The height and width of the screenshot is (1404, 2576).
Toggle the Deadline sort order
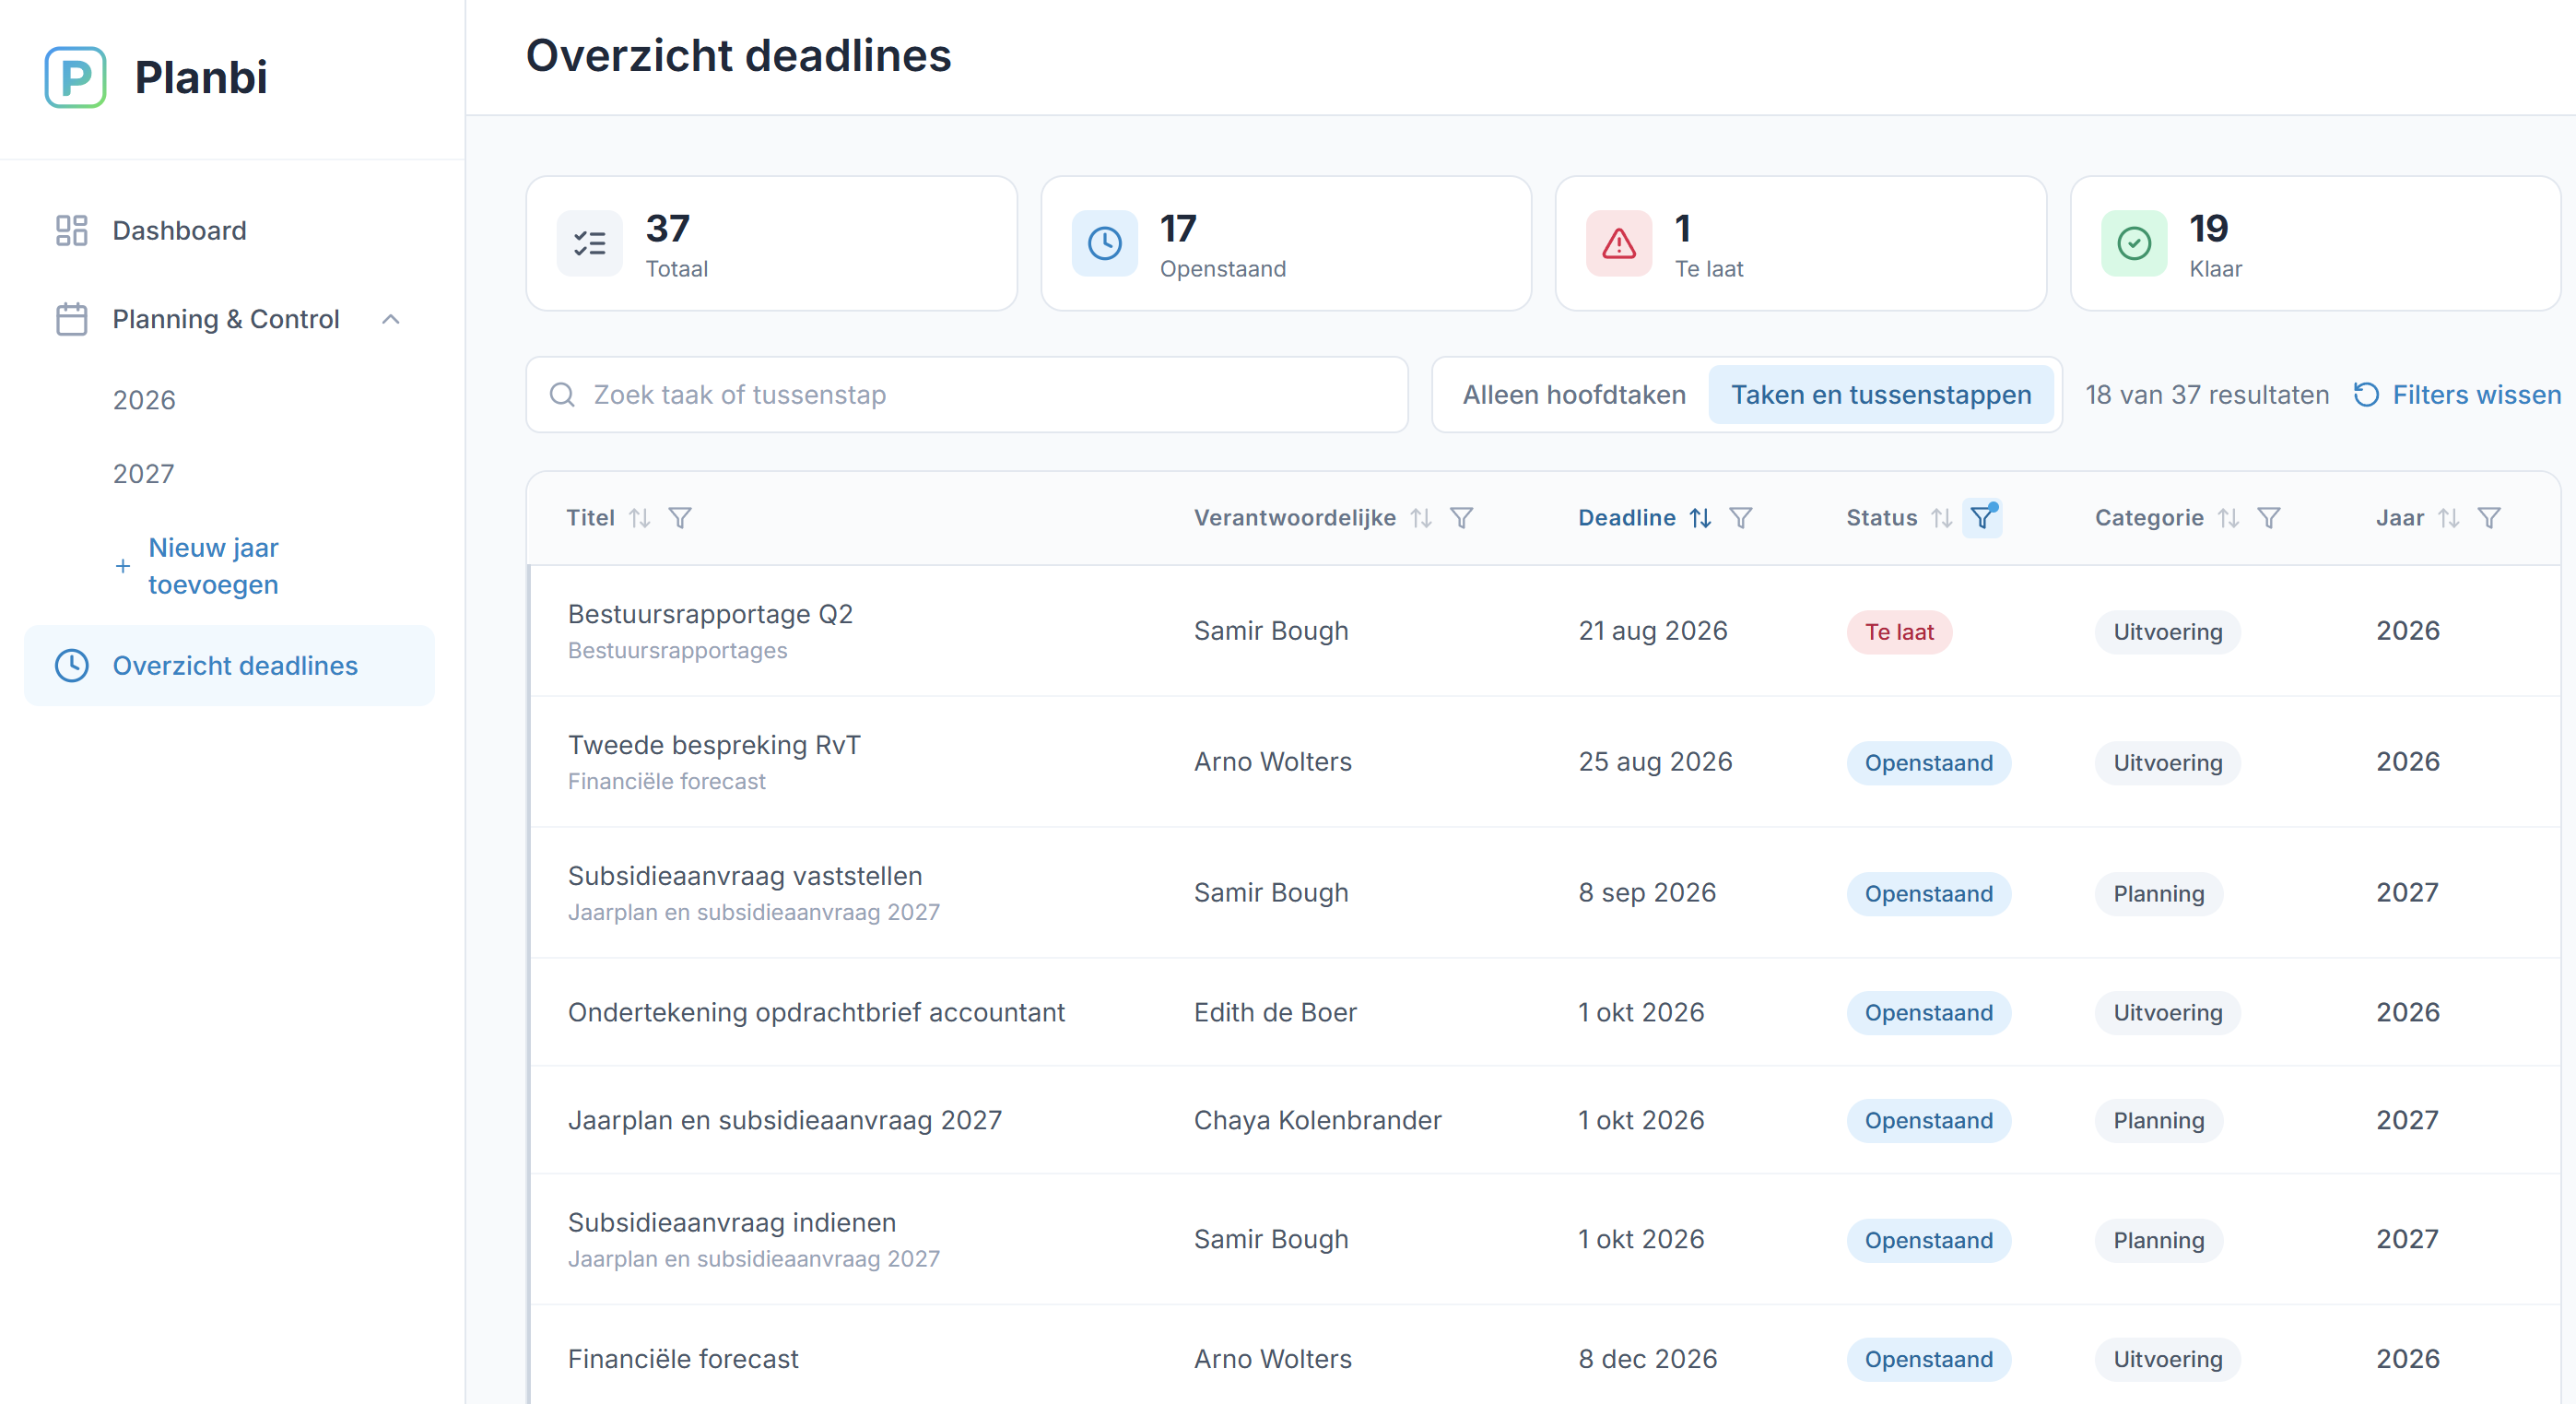point(1700,518)
